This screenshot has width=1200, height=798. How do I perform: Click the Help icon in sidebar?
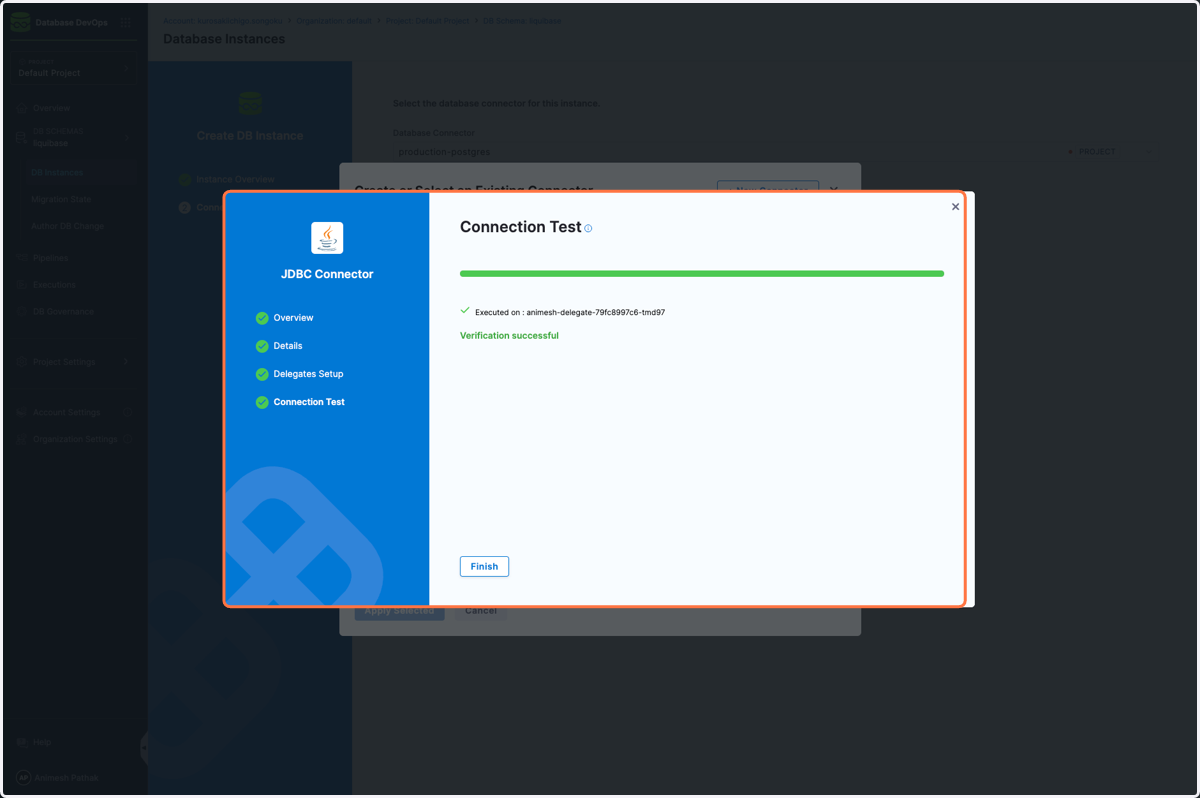click(x=21, y=743)
